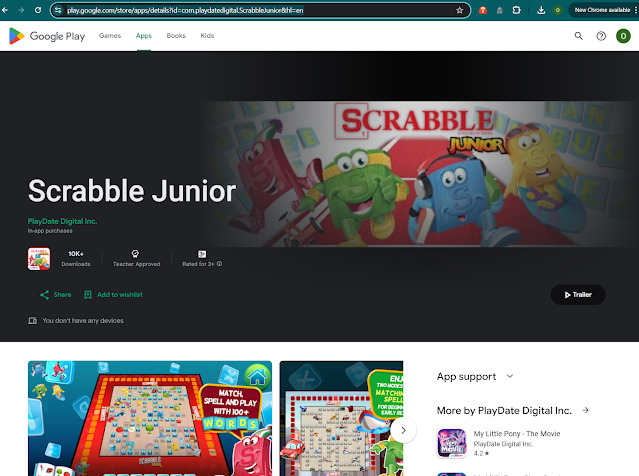Click the browser forward arrow

pyautogui.click(x=21, y=10)
